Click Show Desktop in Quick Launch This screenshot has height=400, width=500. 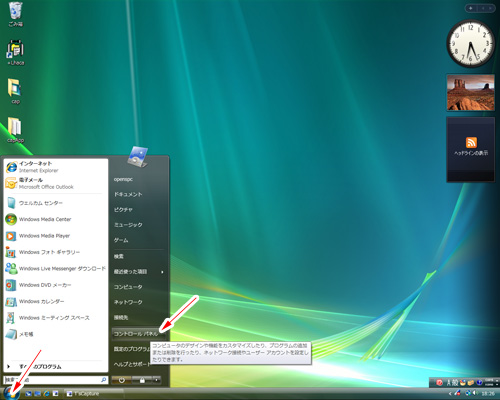pyautogui.click(x=28, y=394)
